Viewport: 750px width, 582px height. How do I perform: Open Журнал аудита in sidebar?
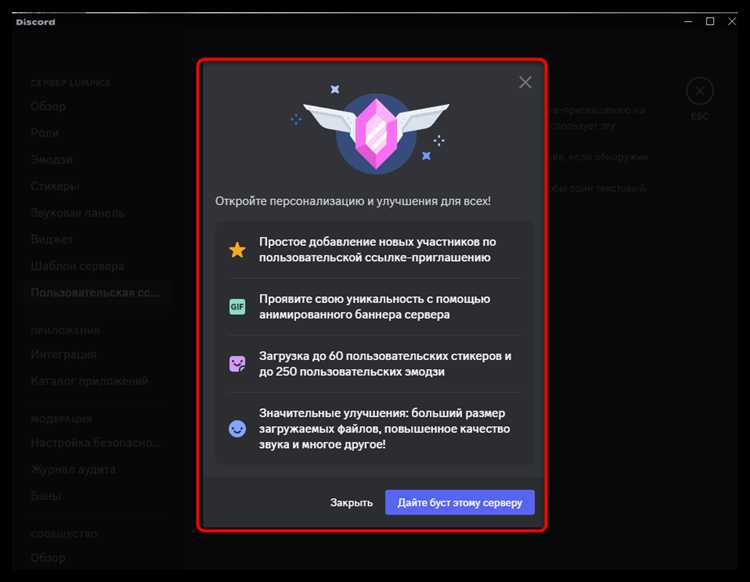point(73,470)
